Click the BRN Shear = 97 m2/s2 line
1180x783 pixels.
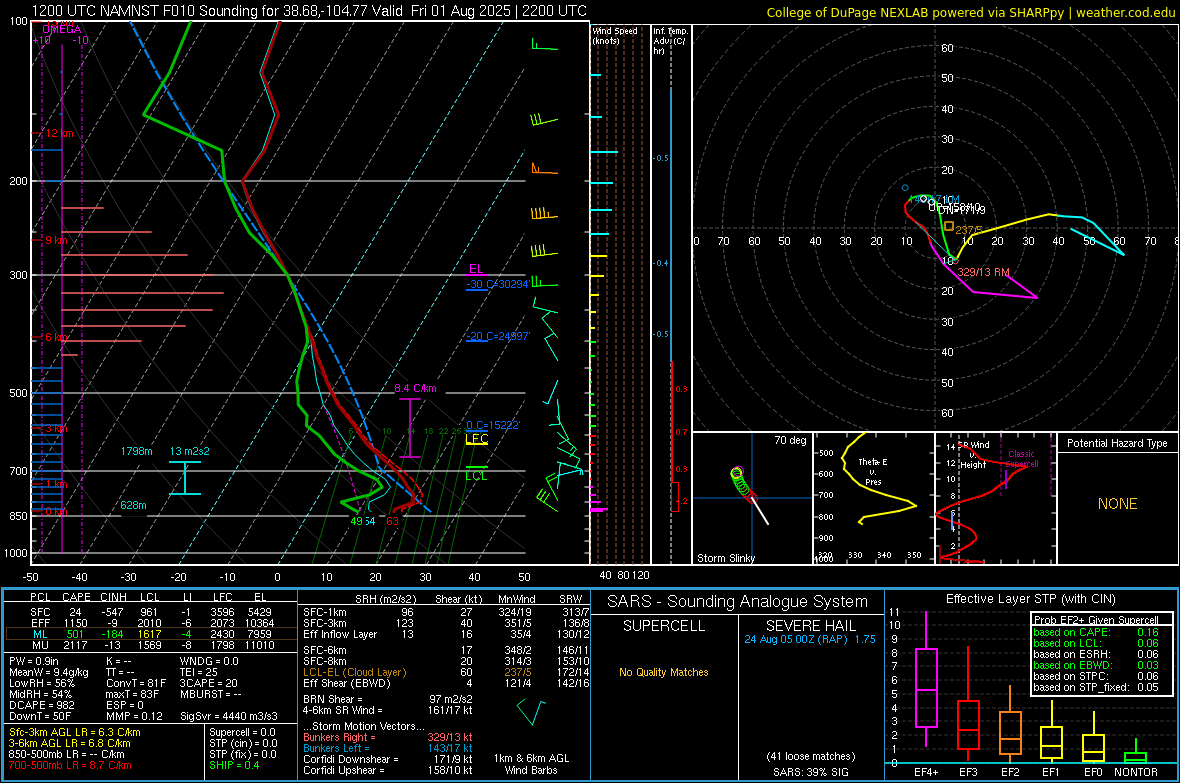(x=387, y=699)
